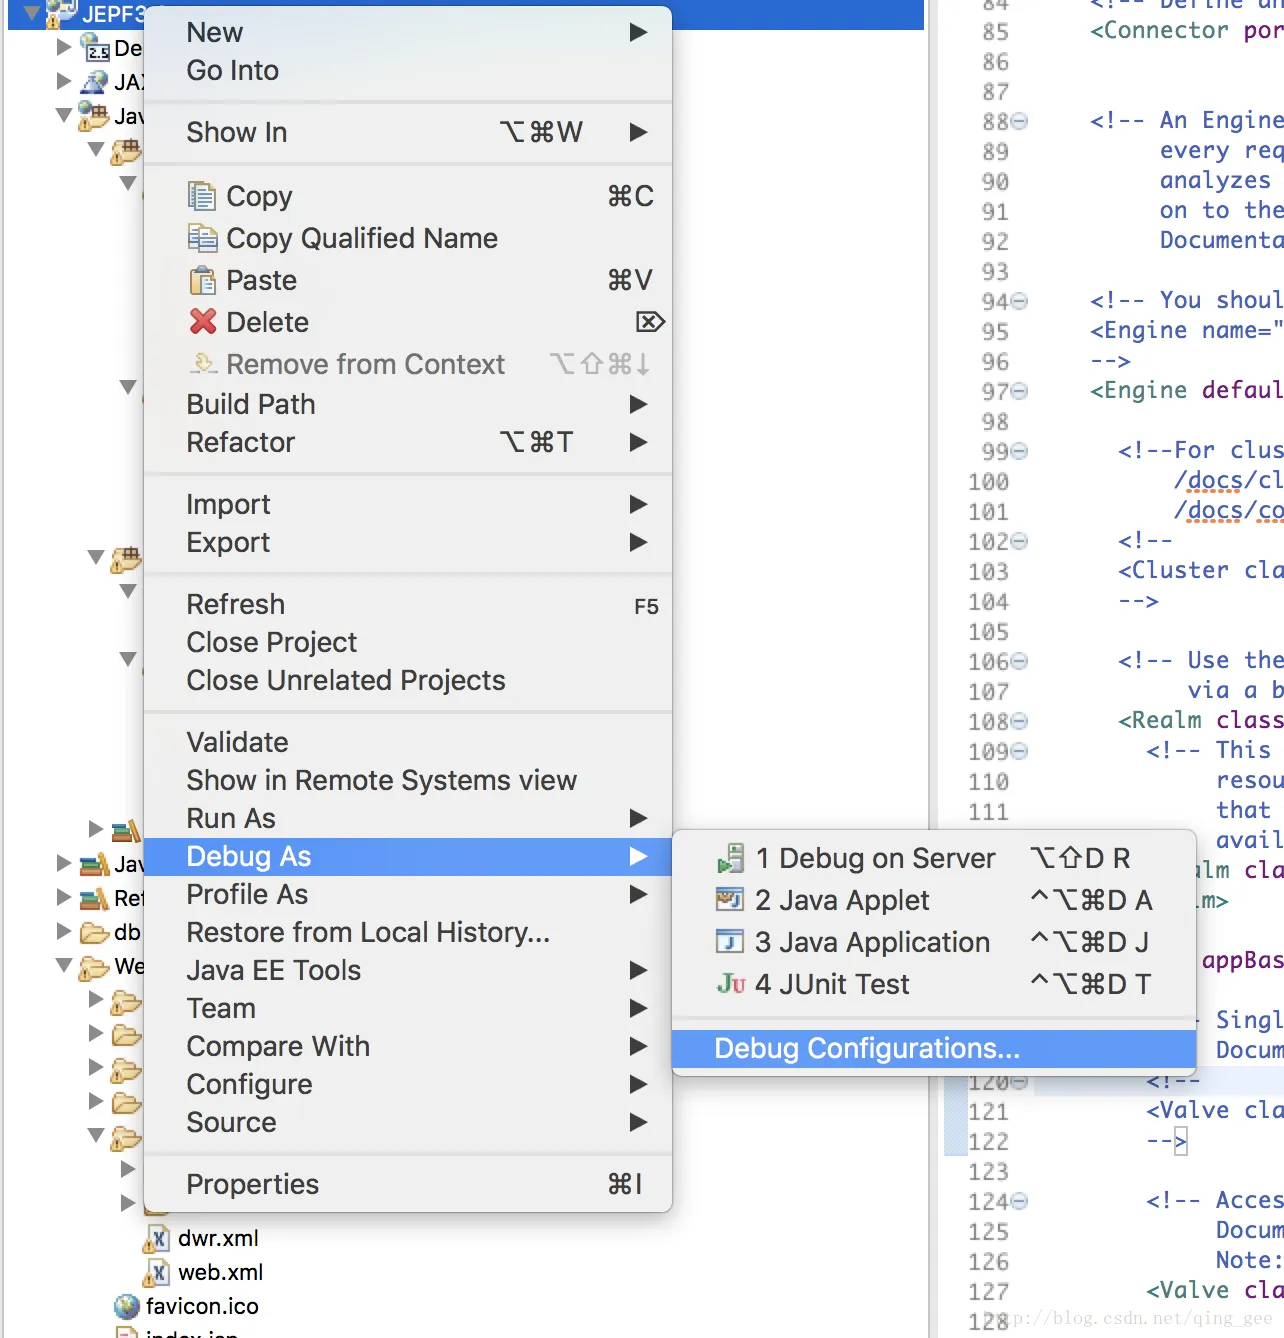The height and width of the screenshot is (1338, 1284).
Task: Click the Engine tag on line 97
Action: (x=1138, y=391)
